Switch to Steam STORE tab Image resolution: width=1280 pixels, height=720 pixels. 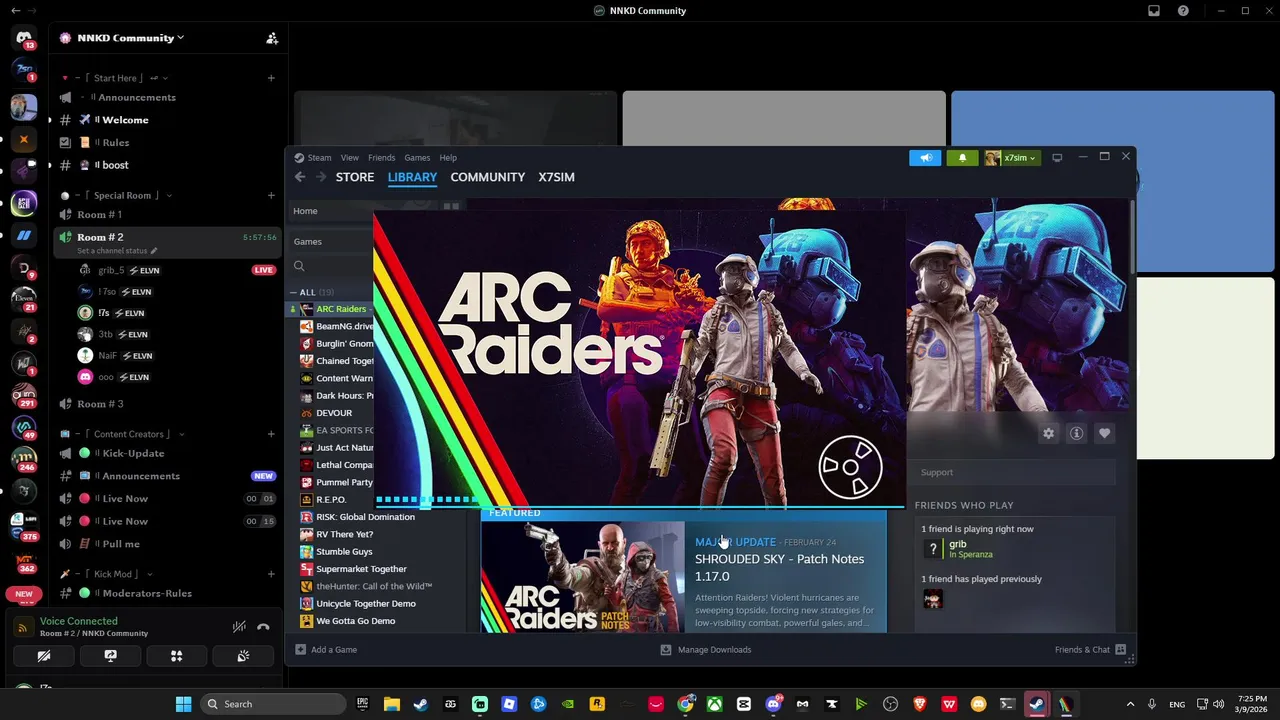(355, 177)
